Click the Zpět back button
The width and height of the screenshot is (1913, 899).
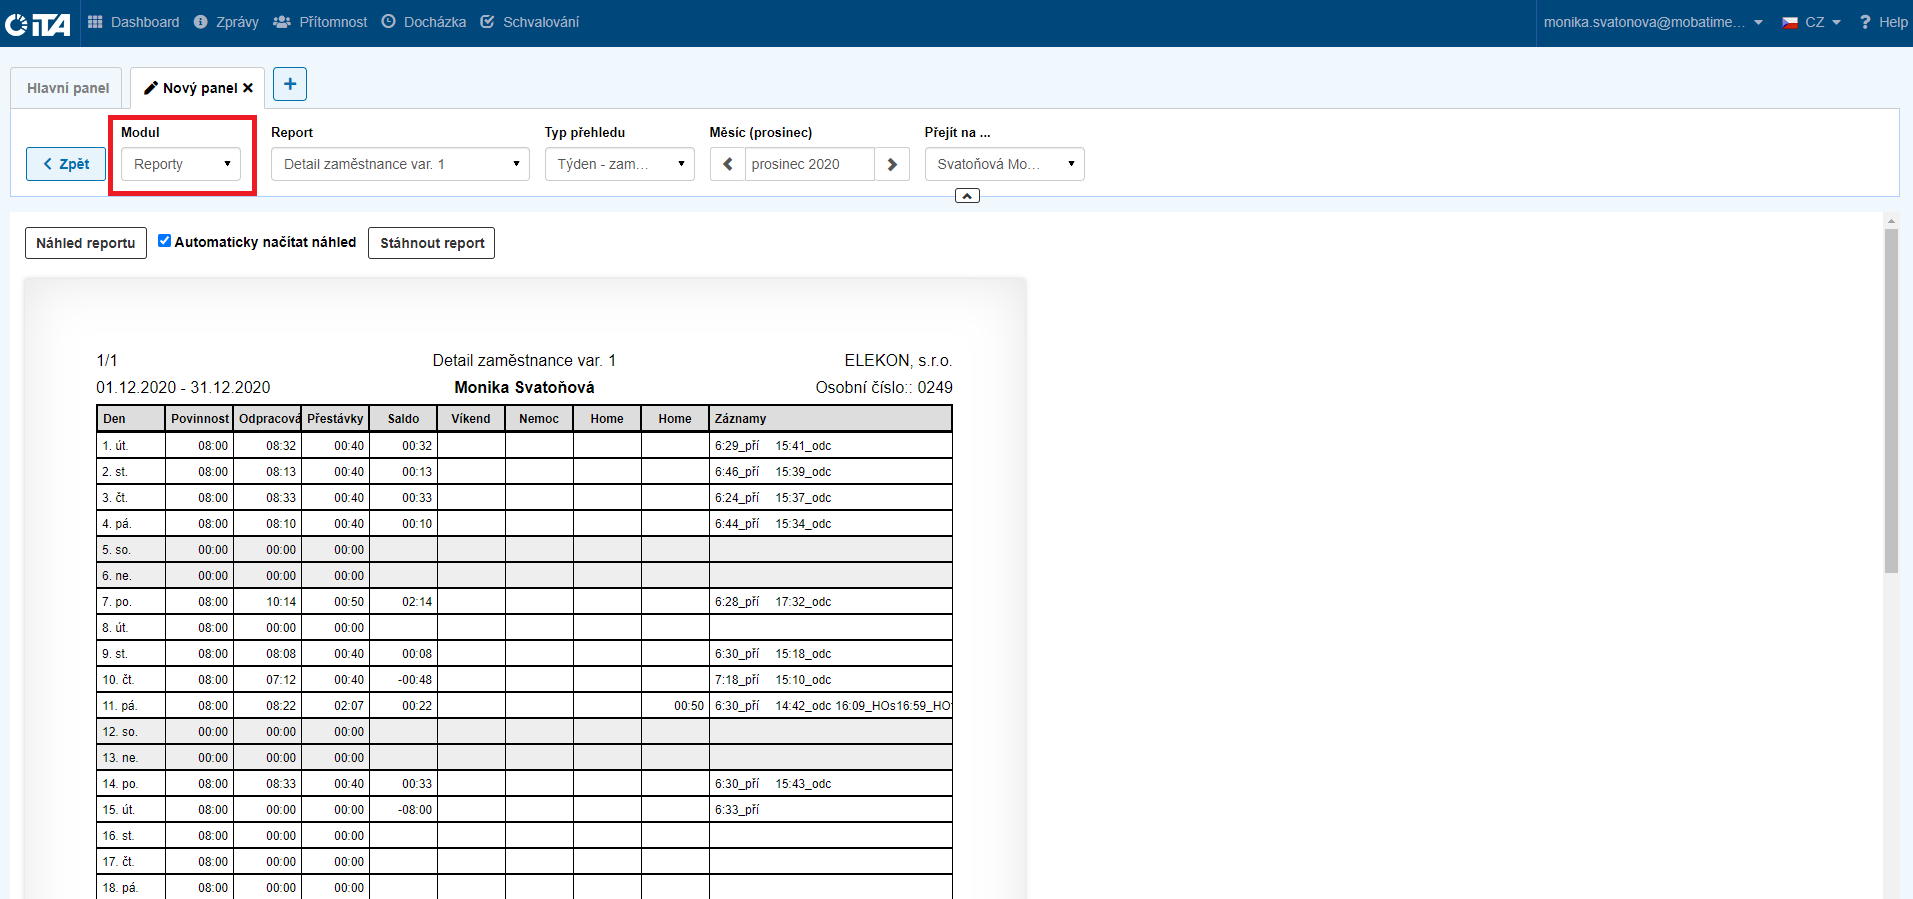click(66, 164)
